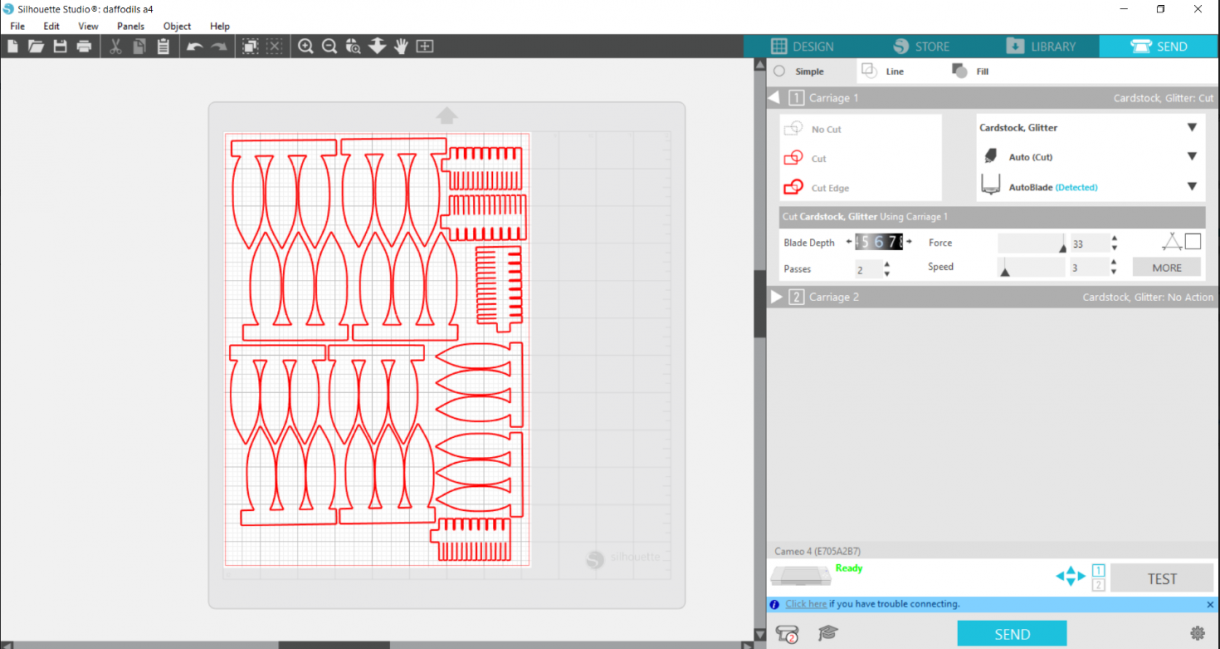The width and height of the screenshot is (1220, 649).
Task: Redo the last undone action
Action: [x=218, y=46]
